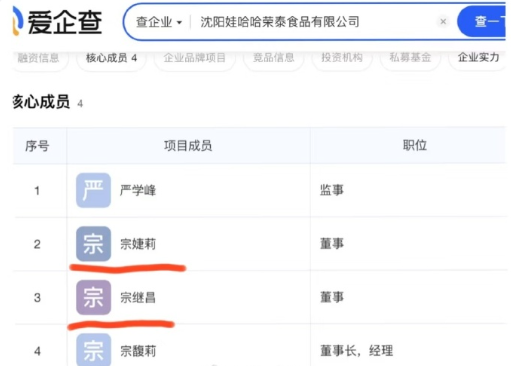
Task: Open member link 宗婕莉
Action: point(138,244)
